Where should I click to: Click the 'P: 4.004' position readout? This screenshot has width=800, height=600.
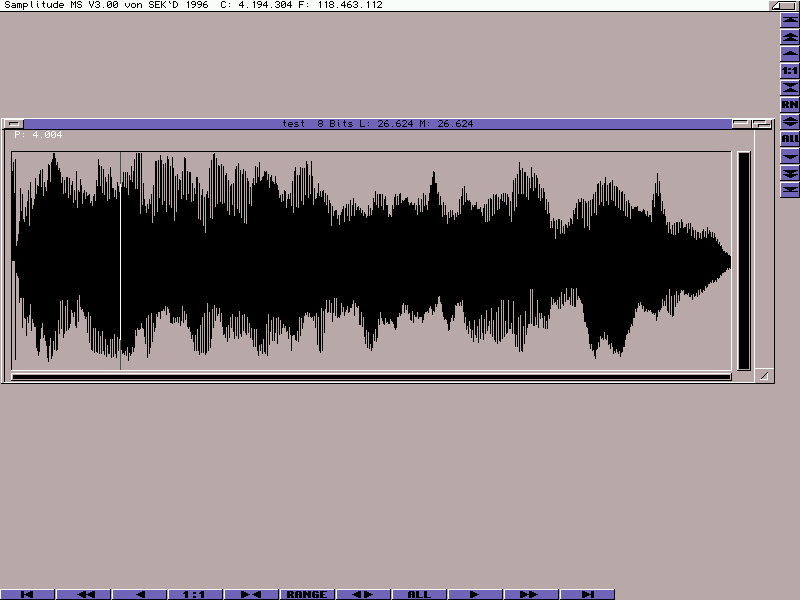[x=38, y=135]
